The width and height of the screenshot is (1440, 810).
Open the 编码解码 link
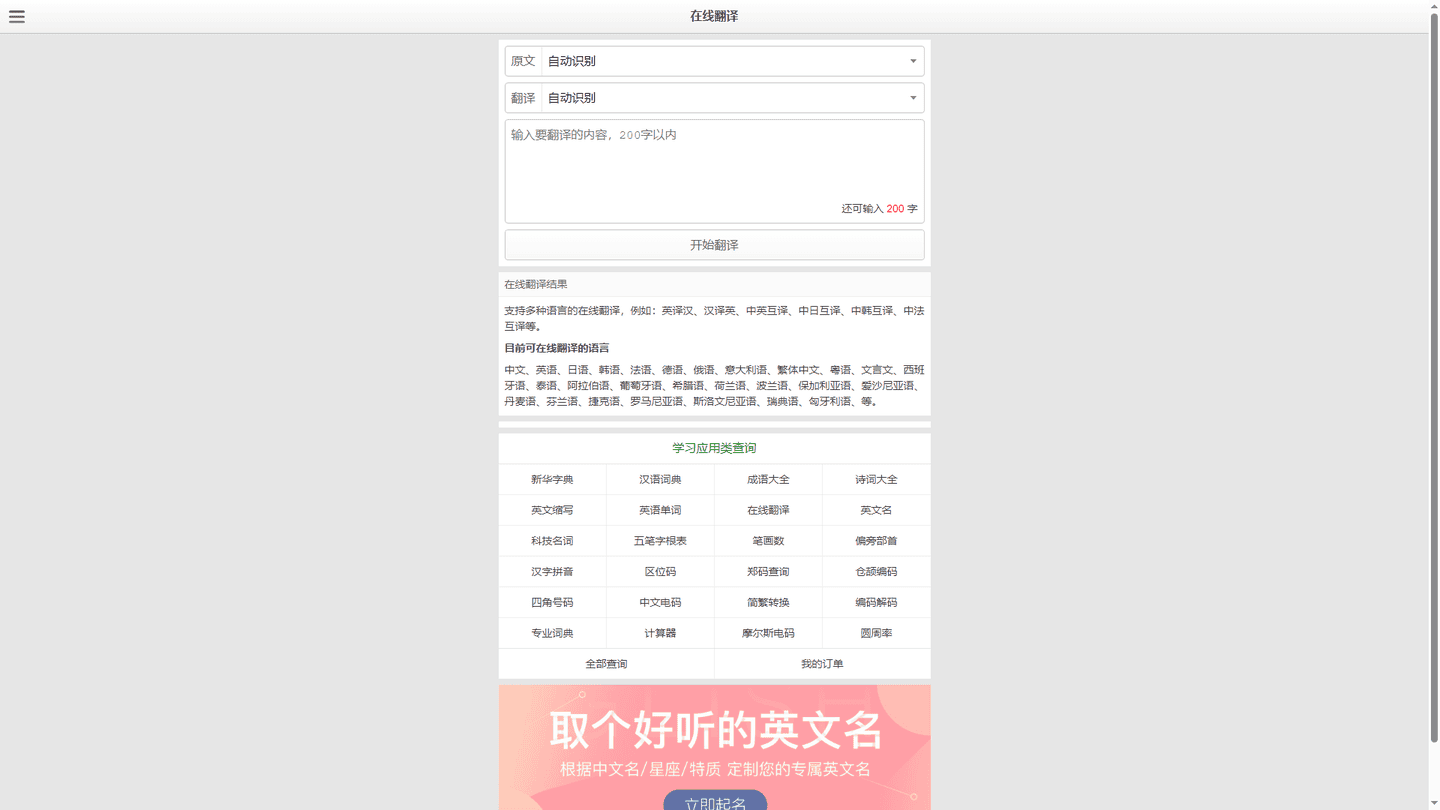pyautogui.click(x=876, y=603)
